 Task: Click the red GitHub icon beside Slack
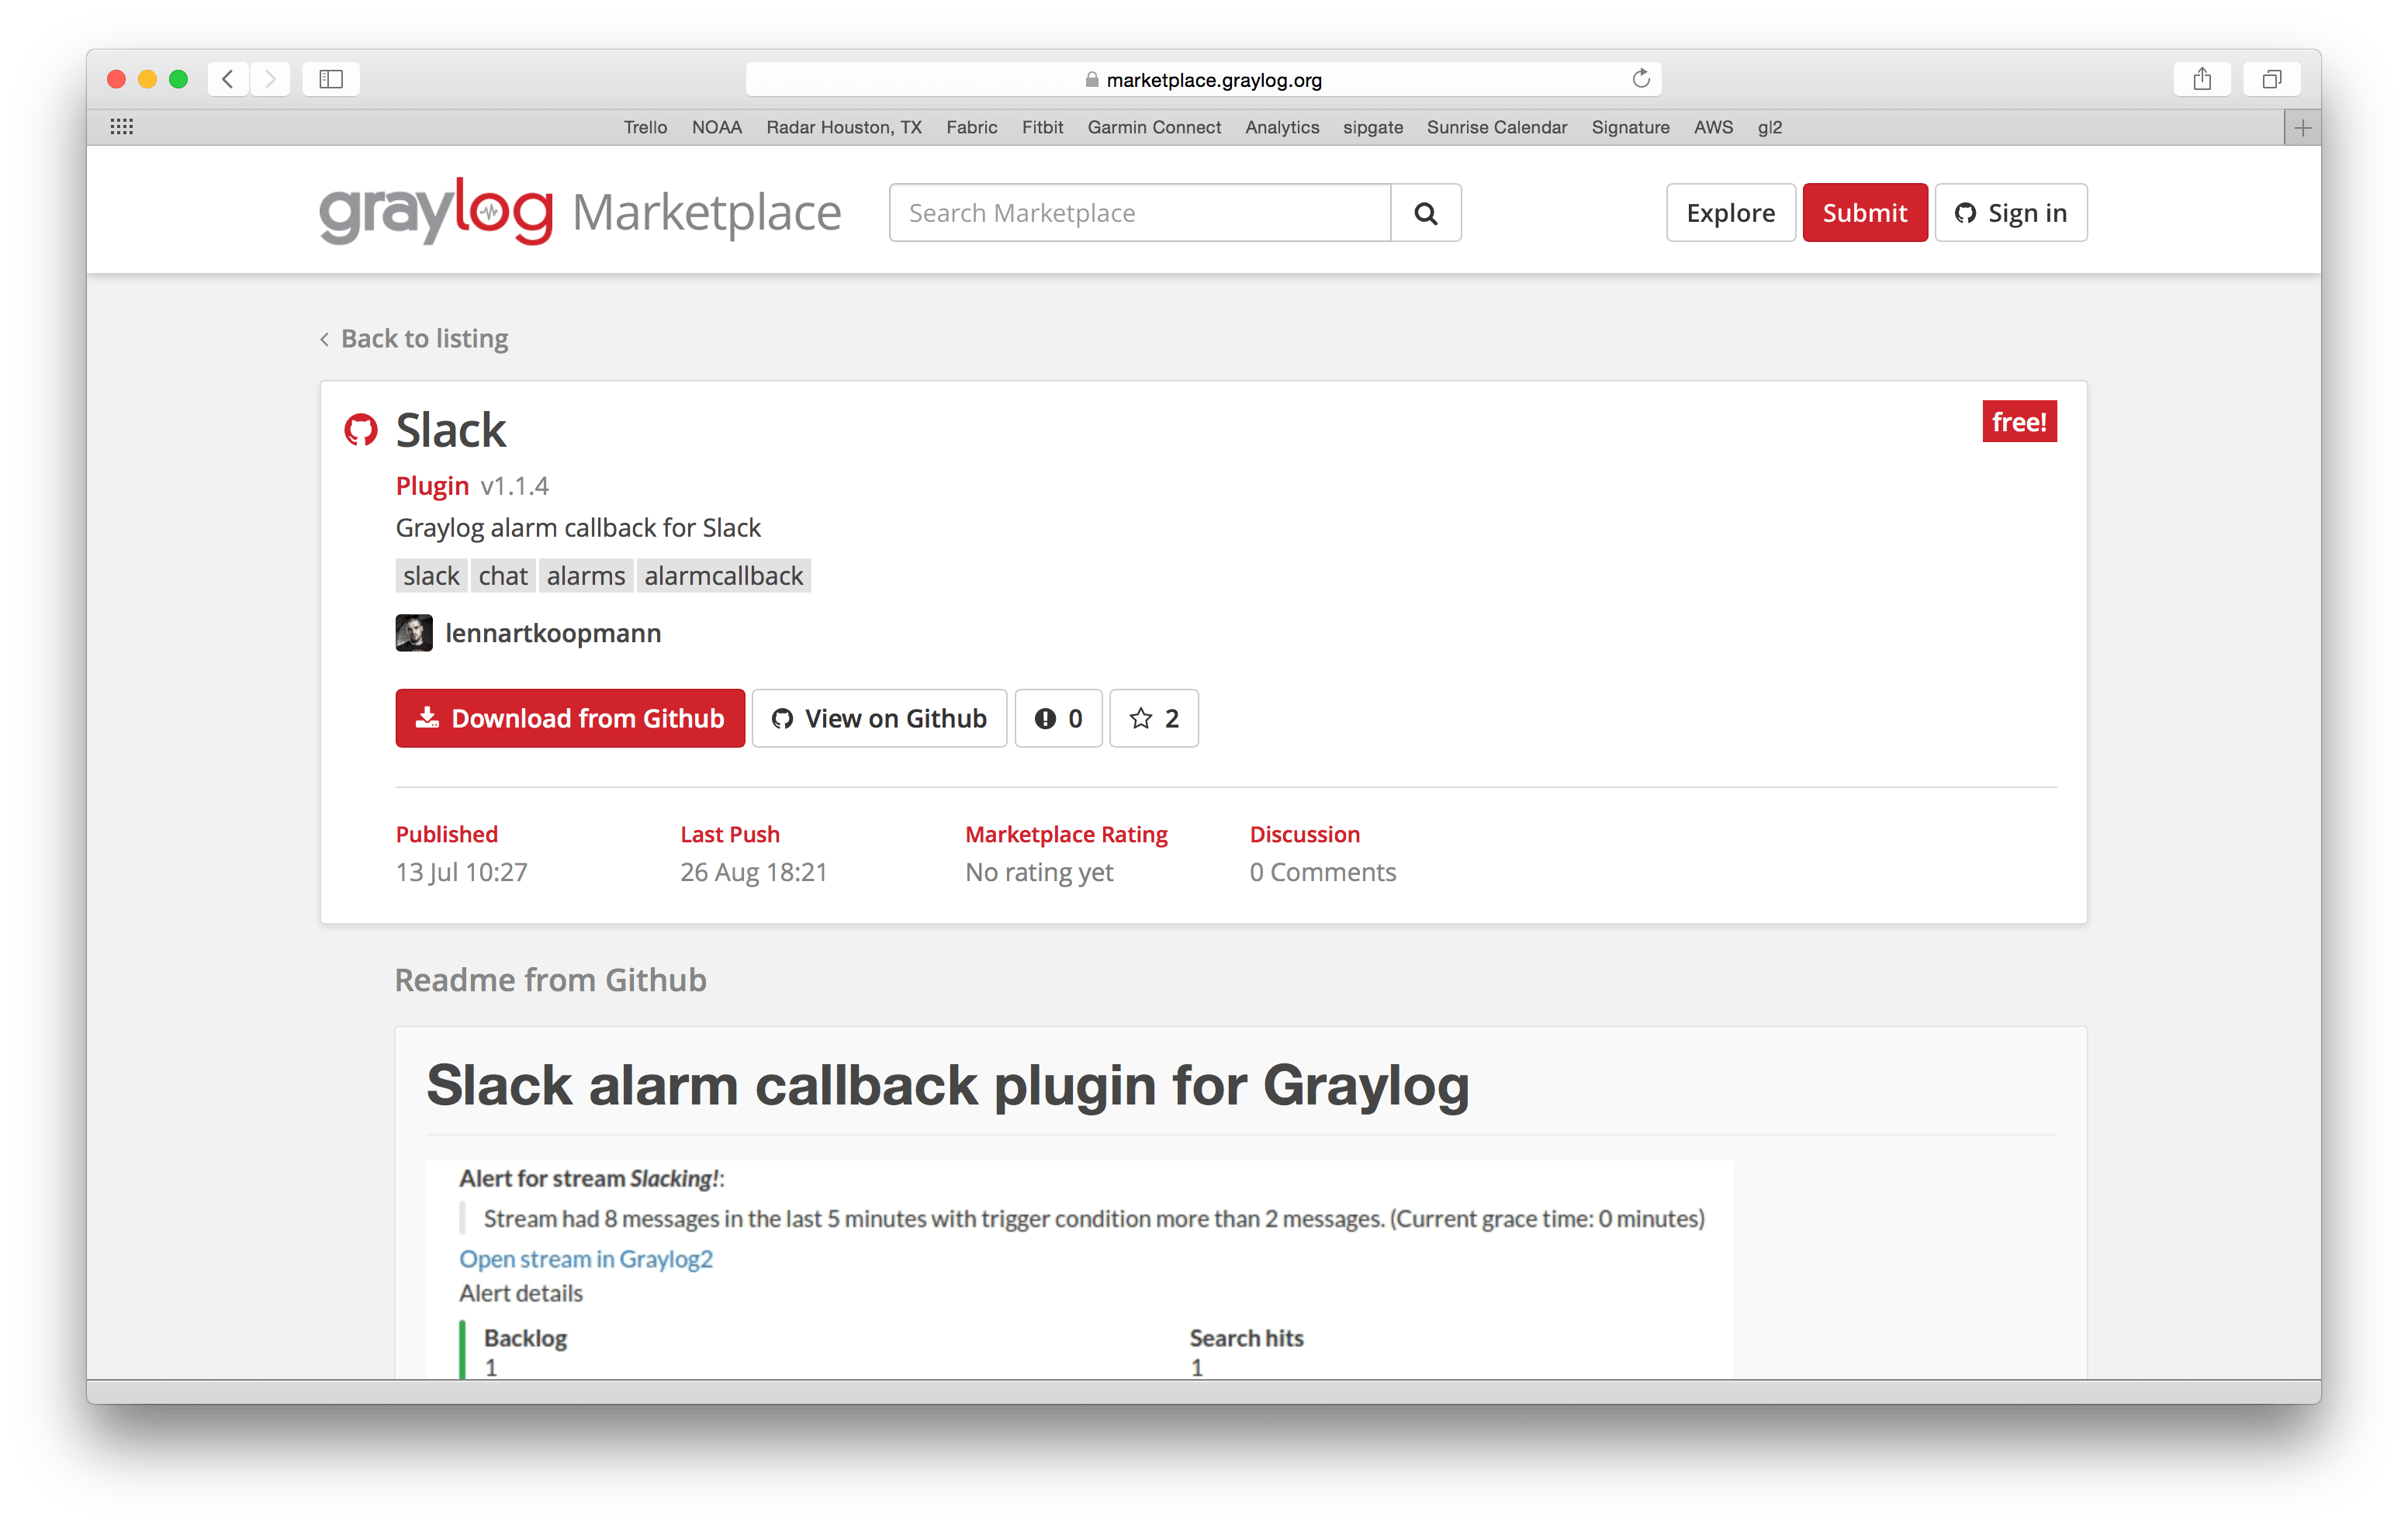tap(361, 430)
